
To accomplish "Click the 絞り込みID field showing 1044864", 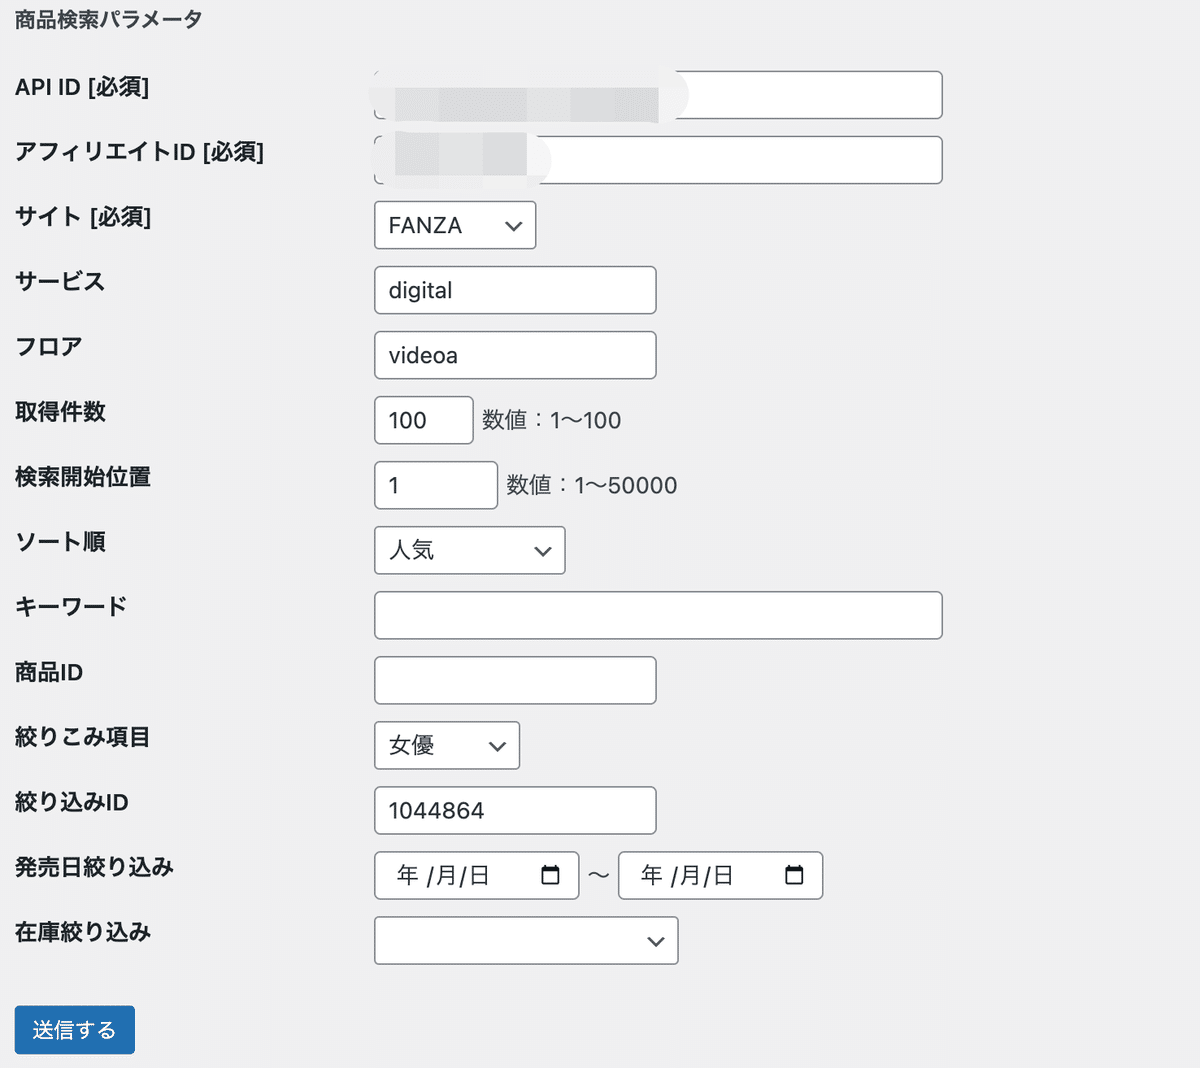I will [515, 810].
